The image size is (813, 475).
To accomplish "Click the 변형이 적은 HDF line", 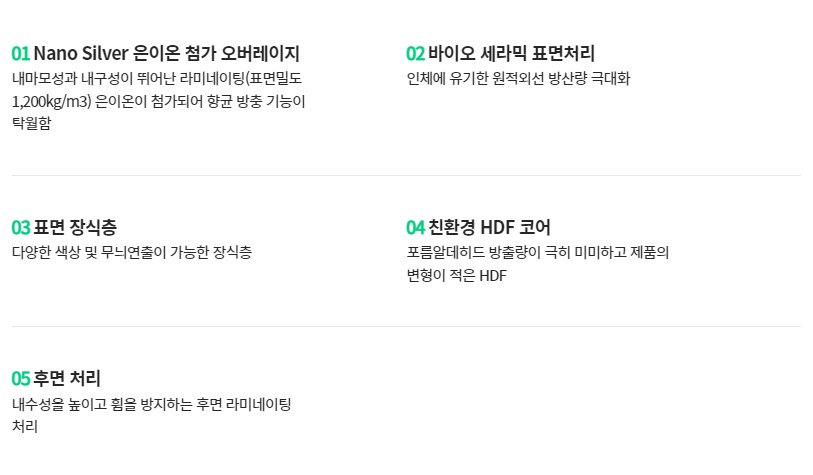I will click(456, 275).
